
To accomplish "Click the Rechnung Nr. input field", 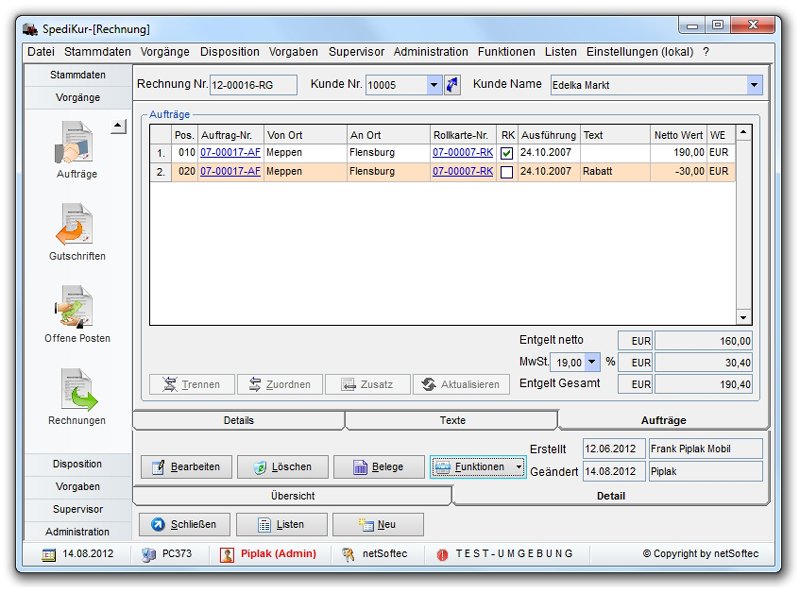I will 253,85.
